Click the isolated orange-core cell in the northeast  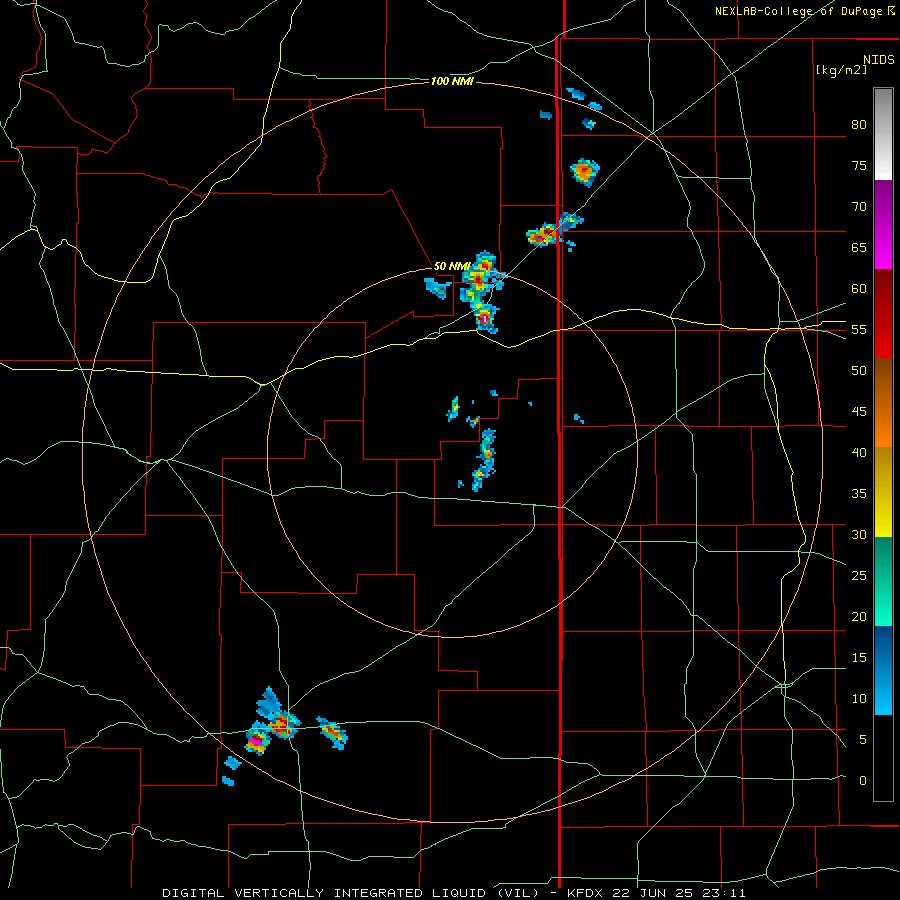click(x=584, y=172)
